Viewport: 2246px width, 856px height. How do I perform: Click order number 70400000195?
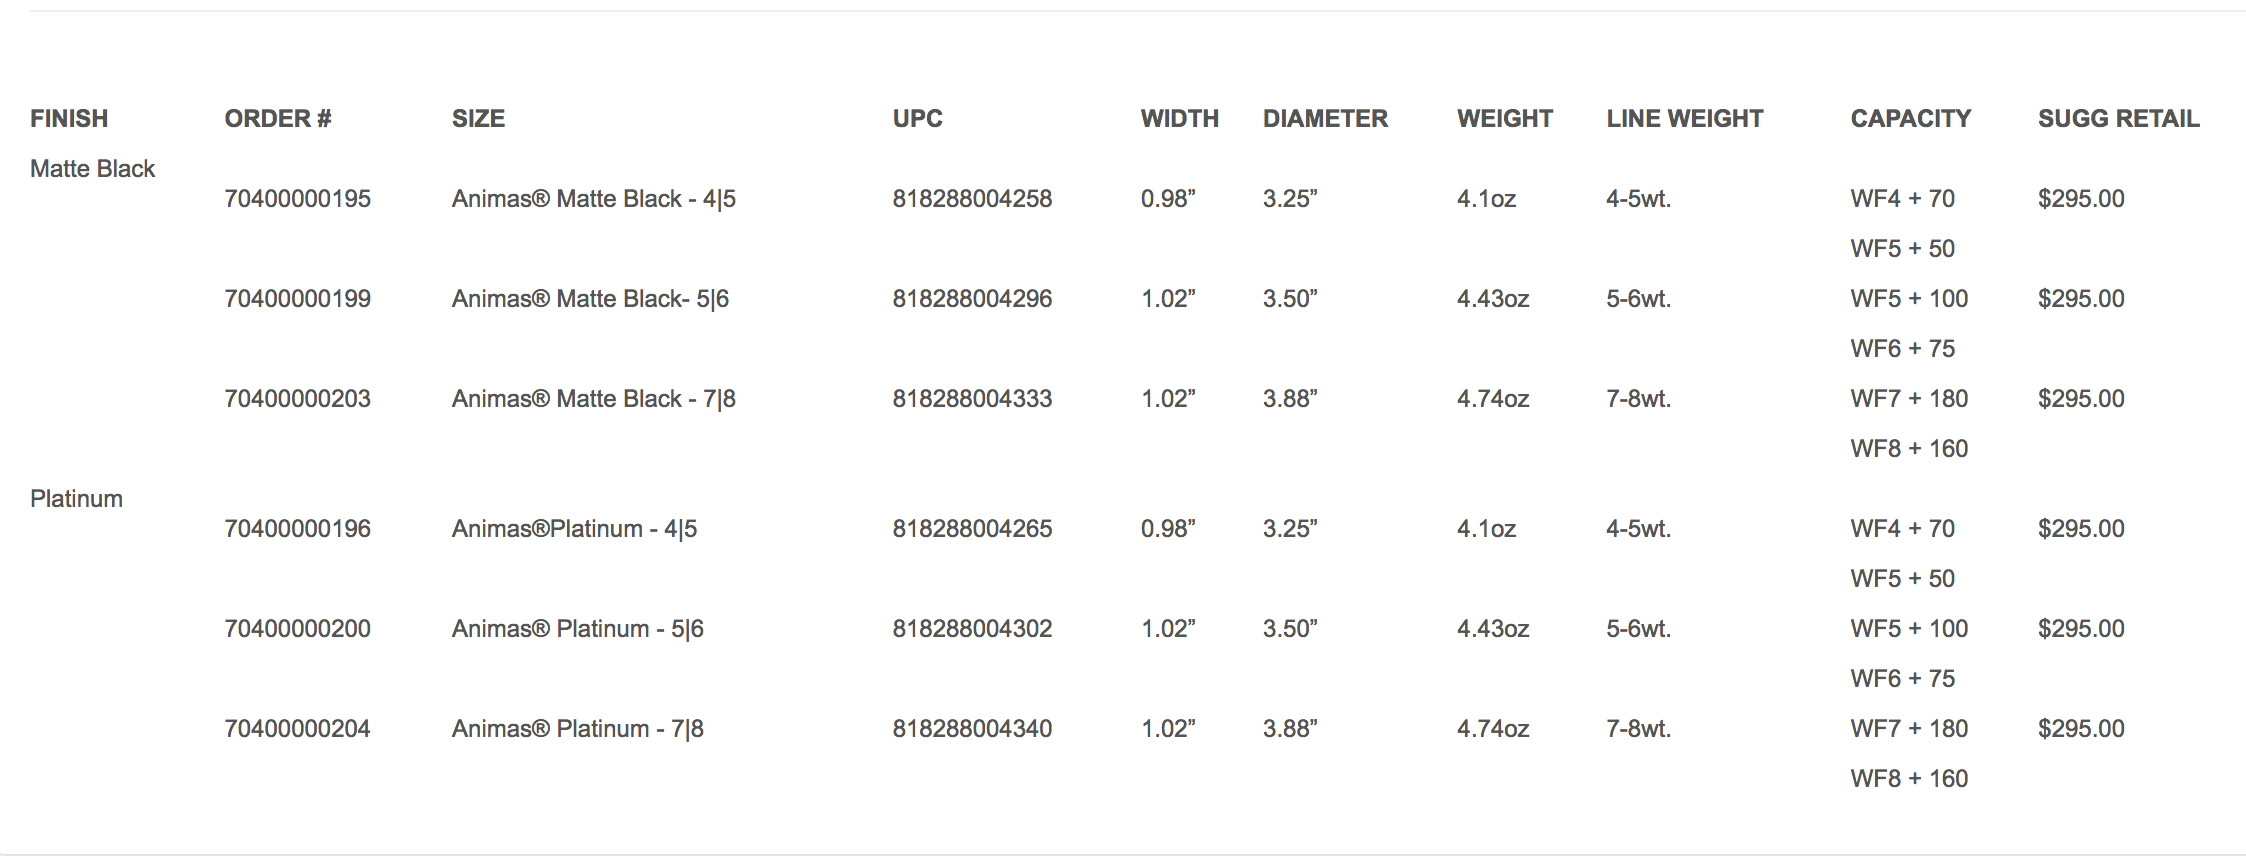pyautogui.click(x=297, y=199)
